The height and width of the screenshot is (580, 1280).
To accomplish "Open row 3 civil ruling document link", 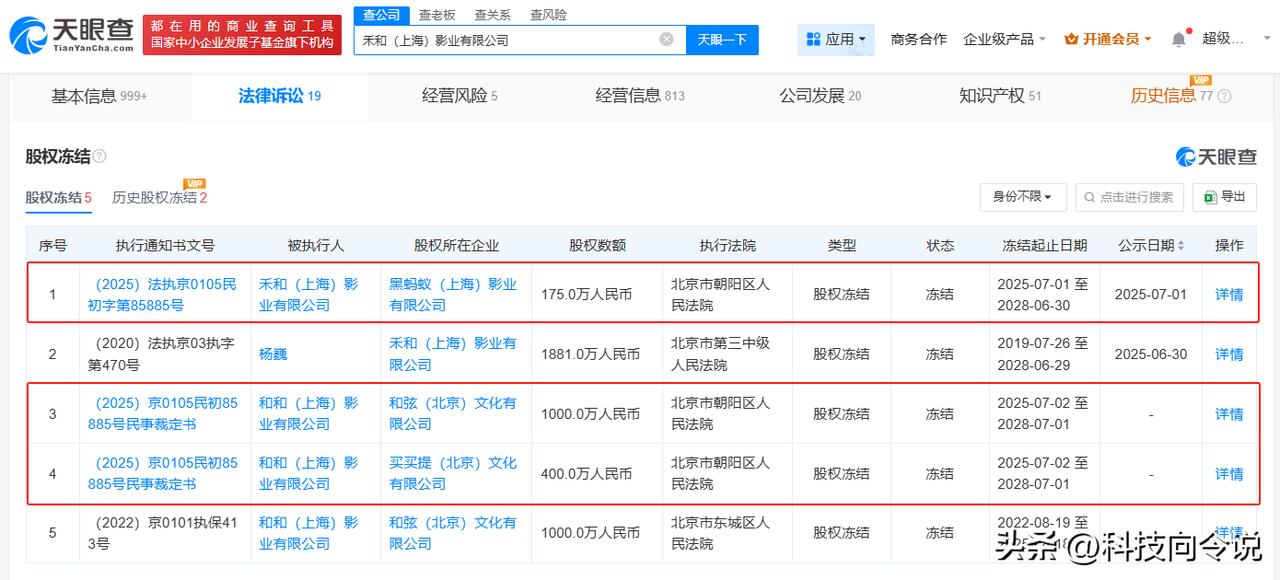I will click(x=163, y=414).
